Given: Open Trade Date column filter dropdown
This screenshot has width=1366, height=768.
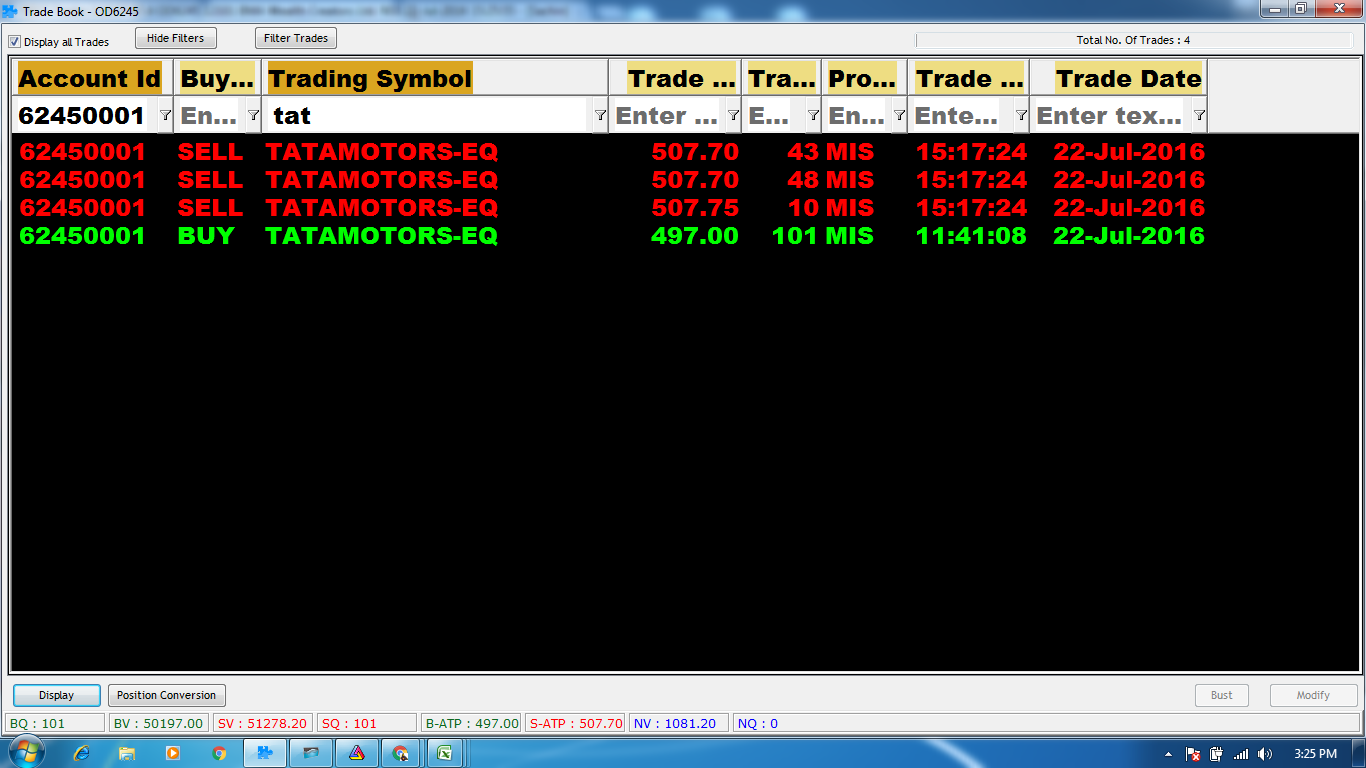Looking at the screenshot, I should point(1199,115).
